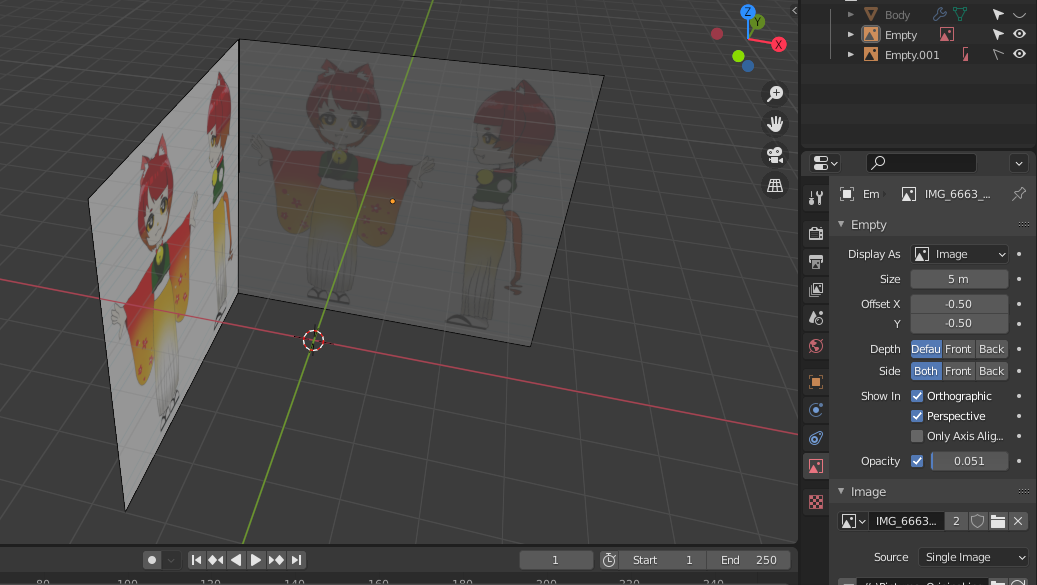
Task: Click the Opacity 0.051 slider
Action: tap(969, 461)
